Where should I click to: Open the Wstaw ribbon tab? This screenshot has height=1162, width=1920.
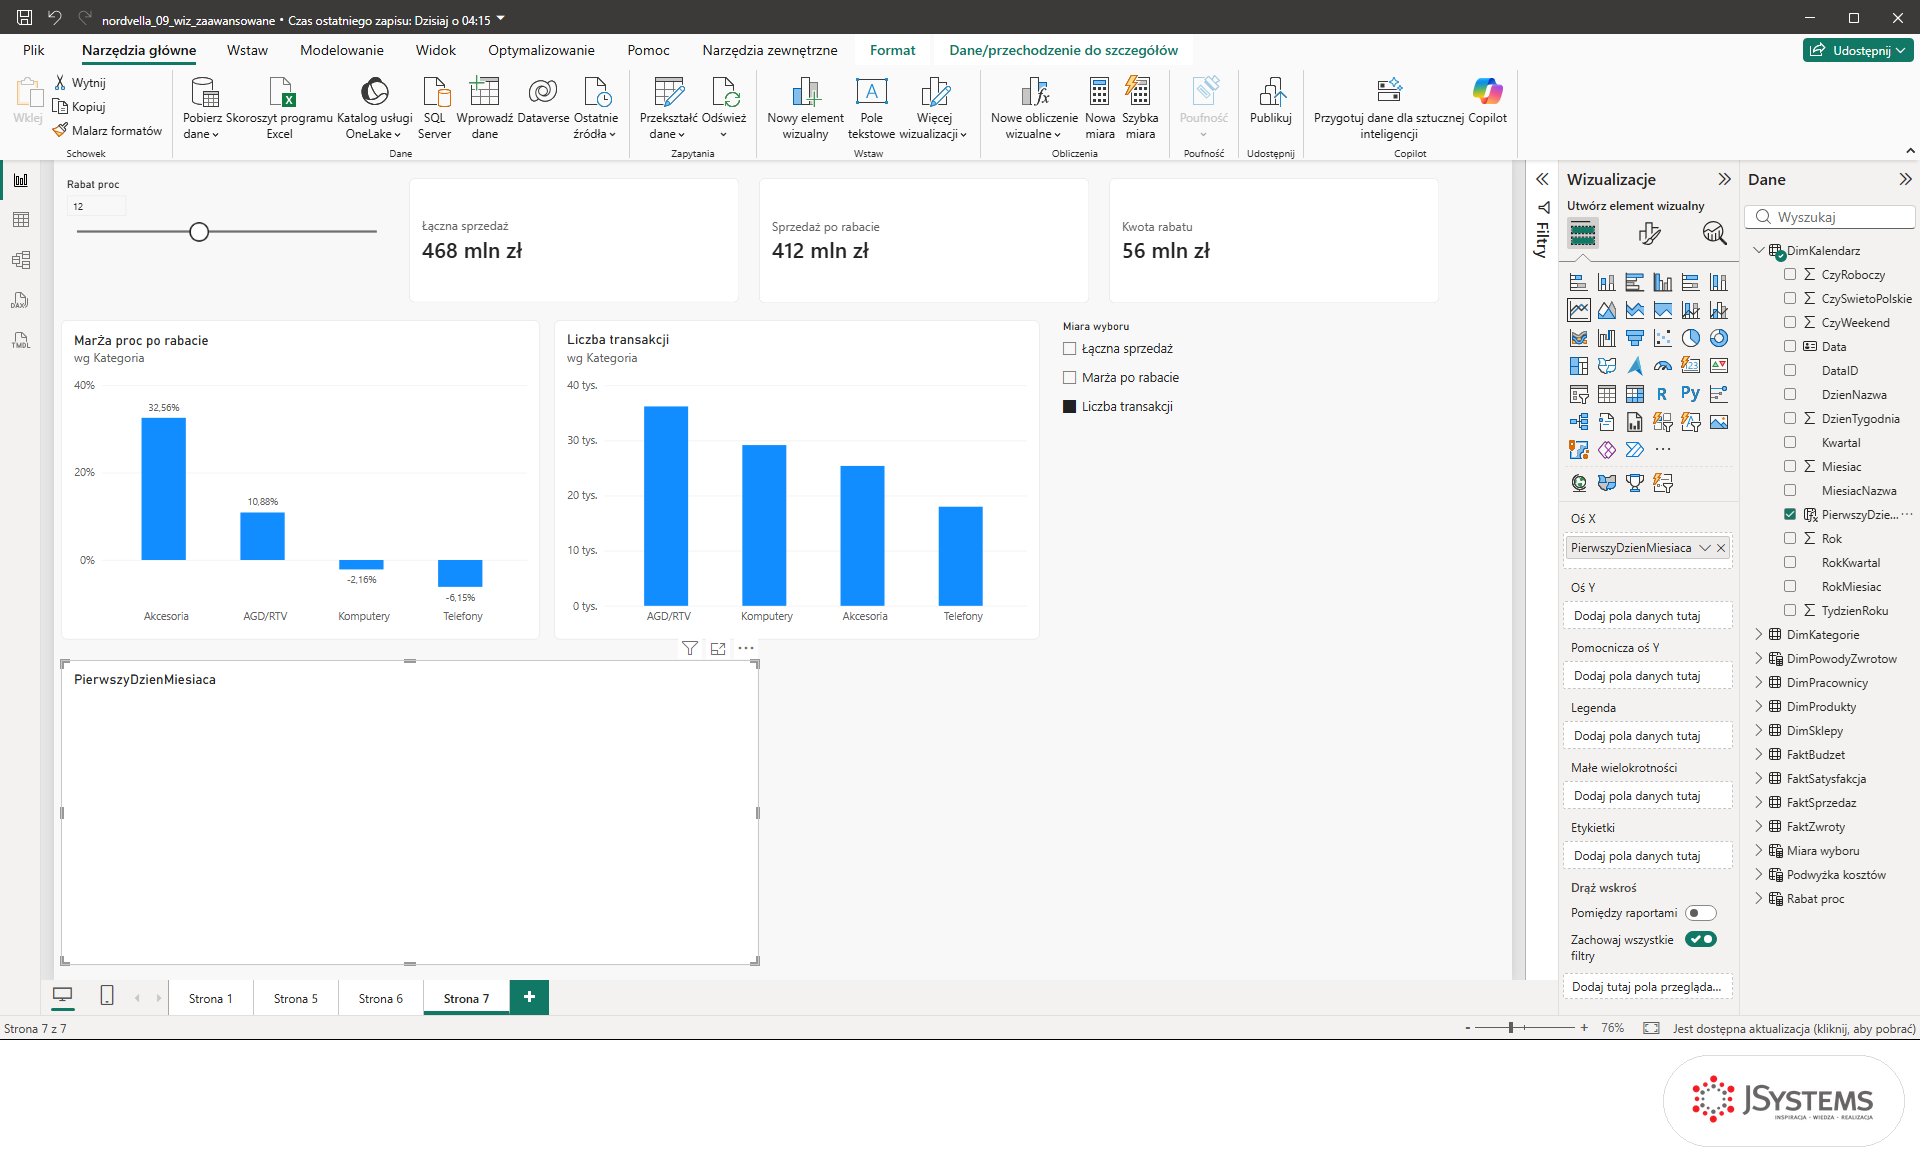click(247, 50)
